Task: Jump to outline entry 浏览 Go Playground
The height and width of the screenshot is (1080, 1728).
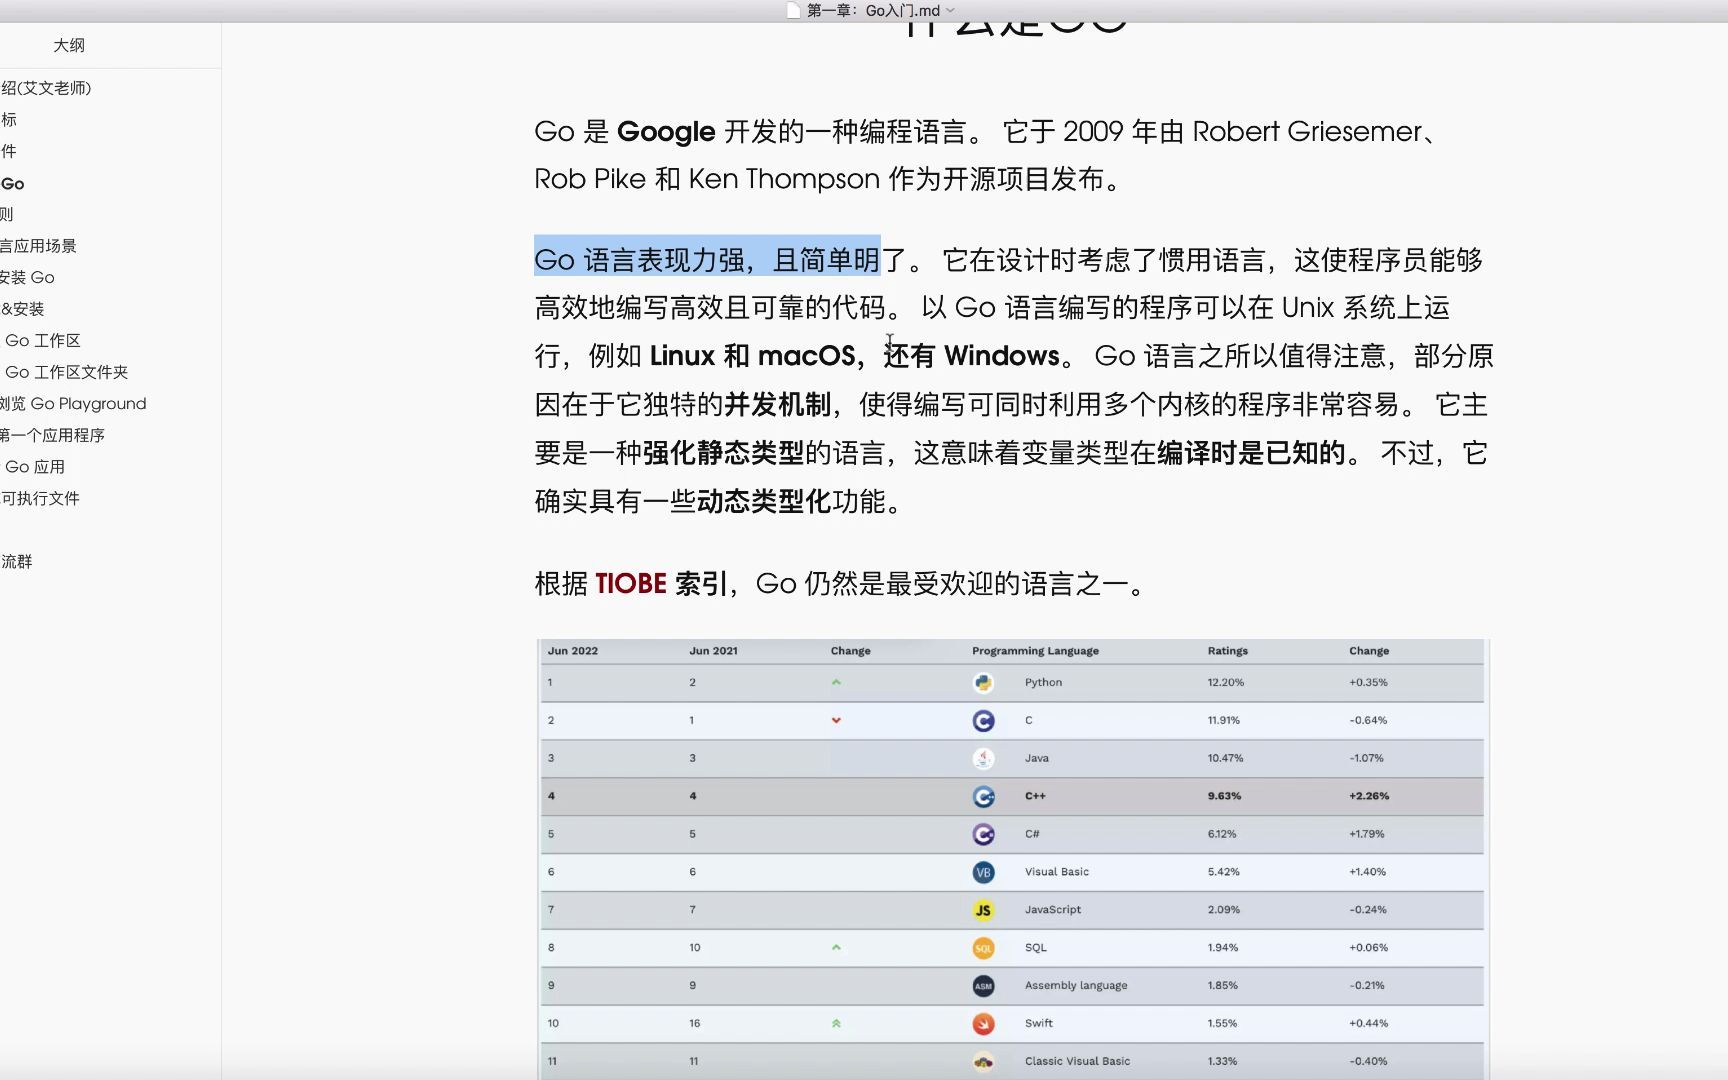Action: pos(73,403)
